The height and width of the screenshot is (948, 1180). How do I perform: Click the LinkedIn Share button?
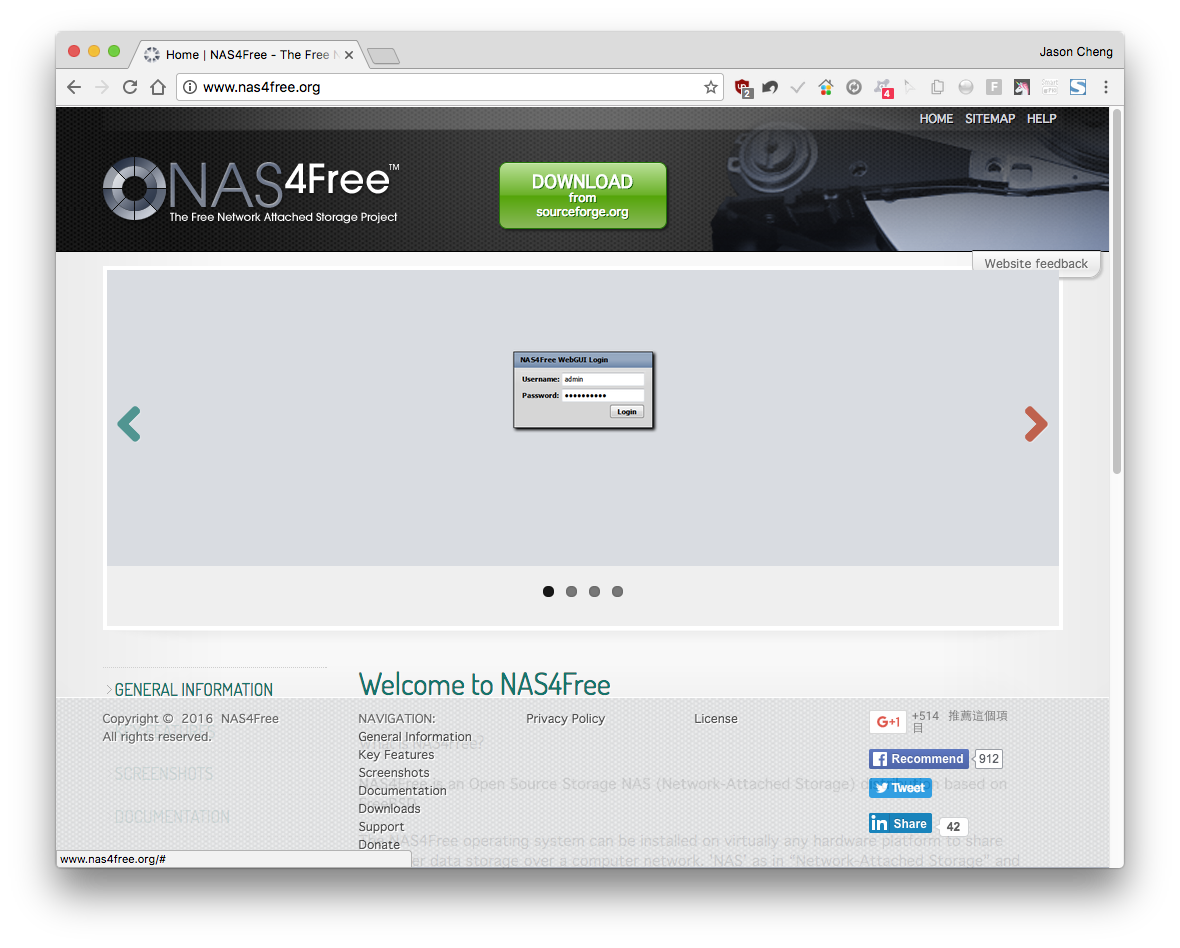tap(900, 823)
